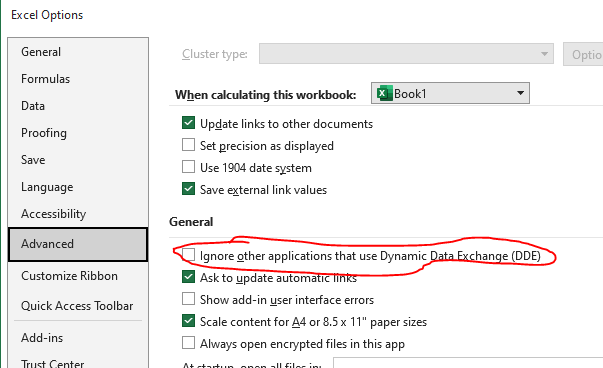Check Ignore other applications that use DDE

[188, 255]
